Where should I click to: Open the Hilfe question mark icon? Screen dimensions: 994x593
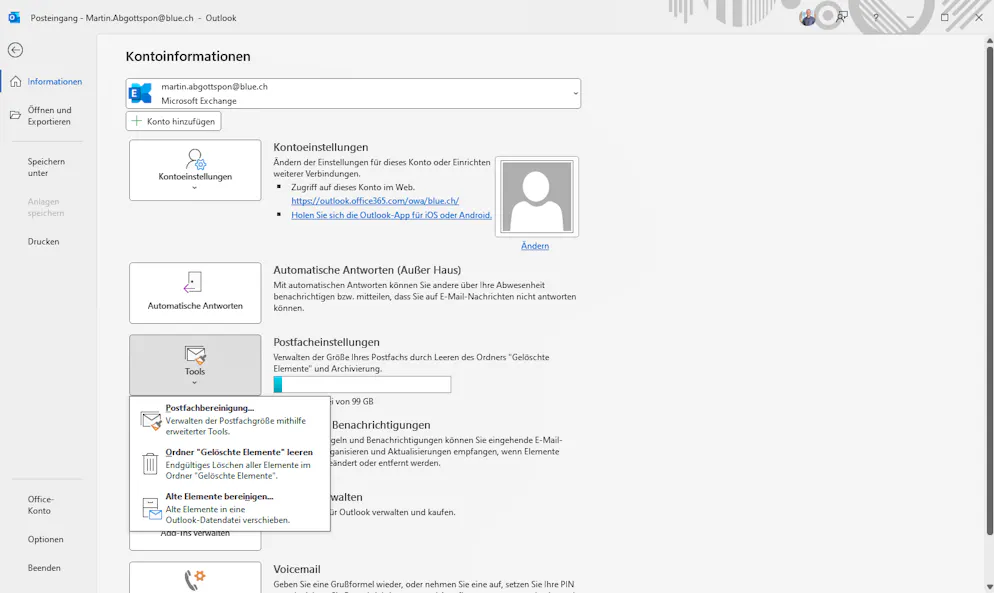click(x=876, y=17)
